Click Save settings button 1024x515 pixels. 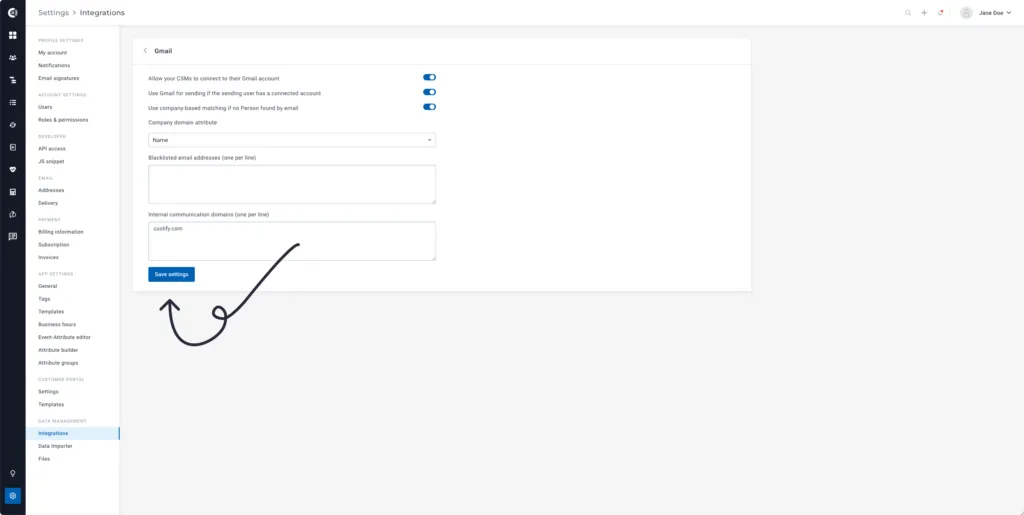point(171,274)
